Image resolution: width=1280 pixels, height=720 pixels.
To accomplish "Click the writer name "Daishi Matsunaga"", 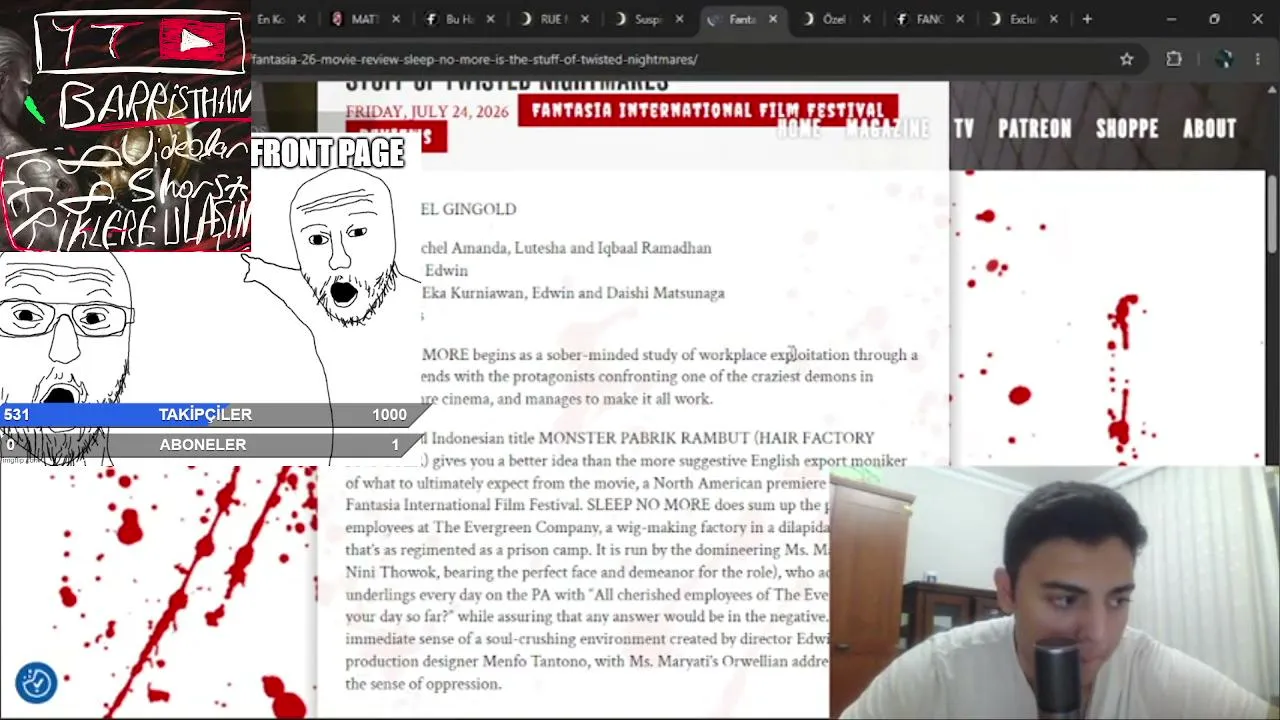I will 666,293.
